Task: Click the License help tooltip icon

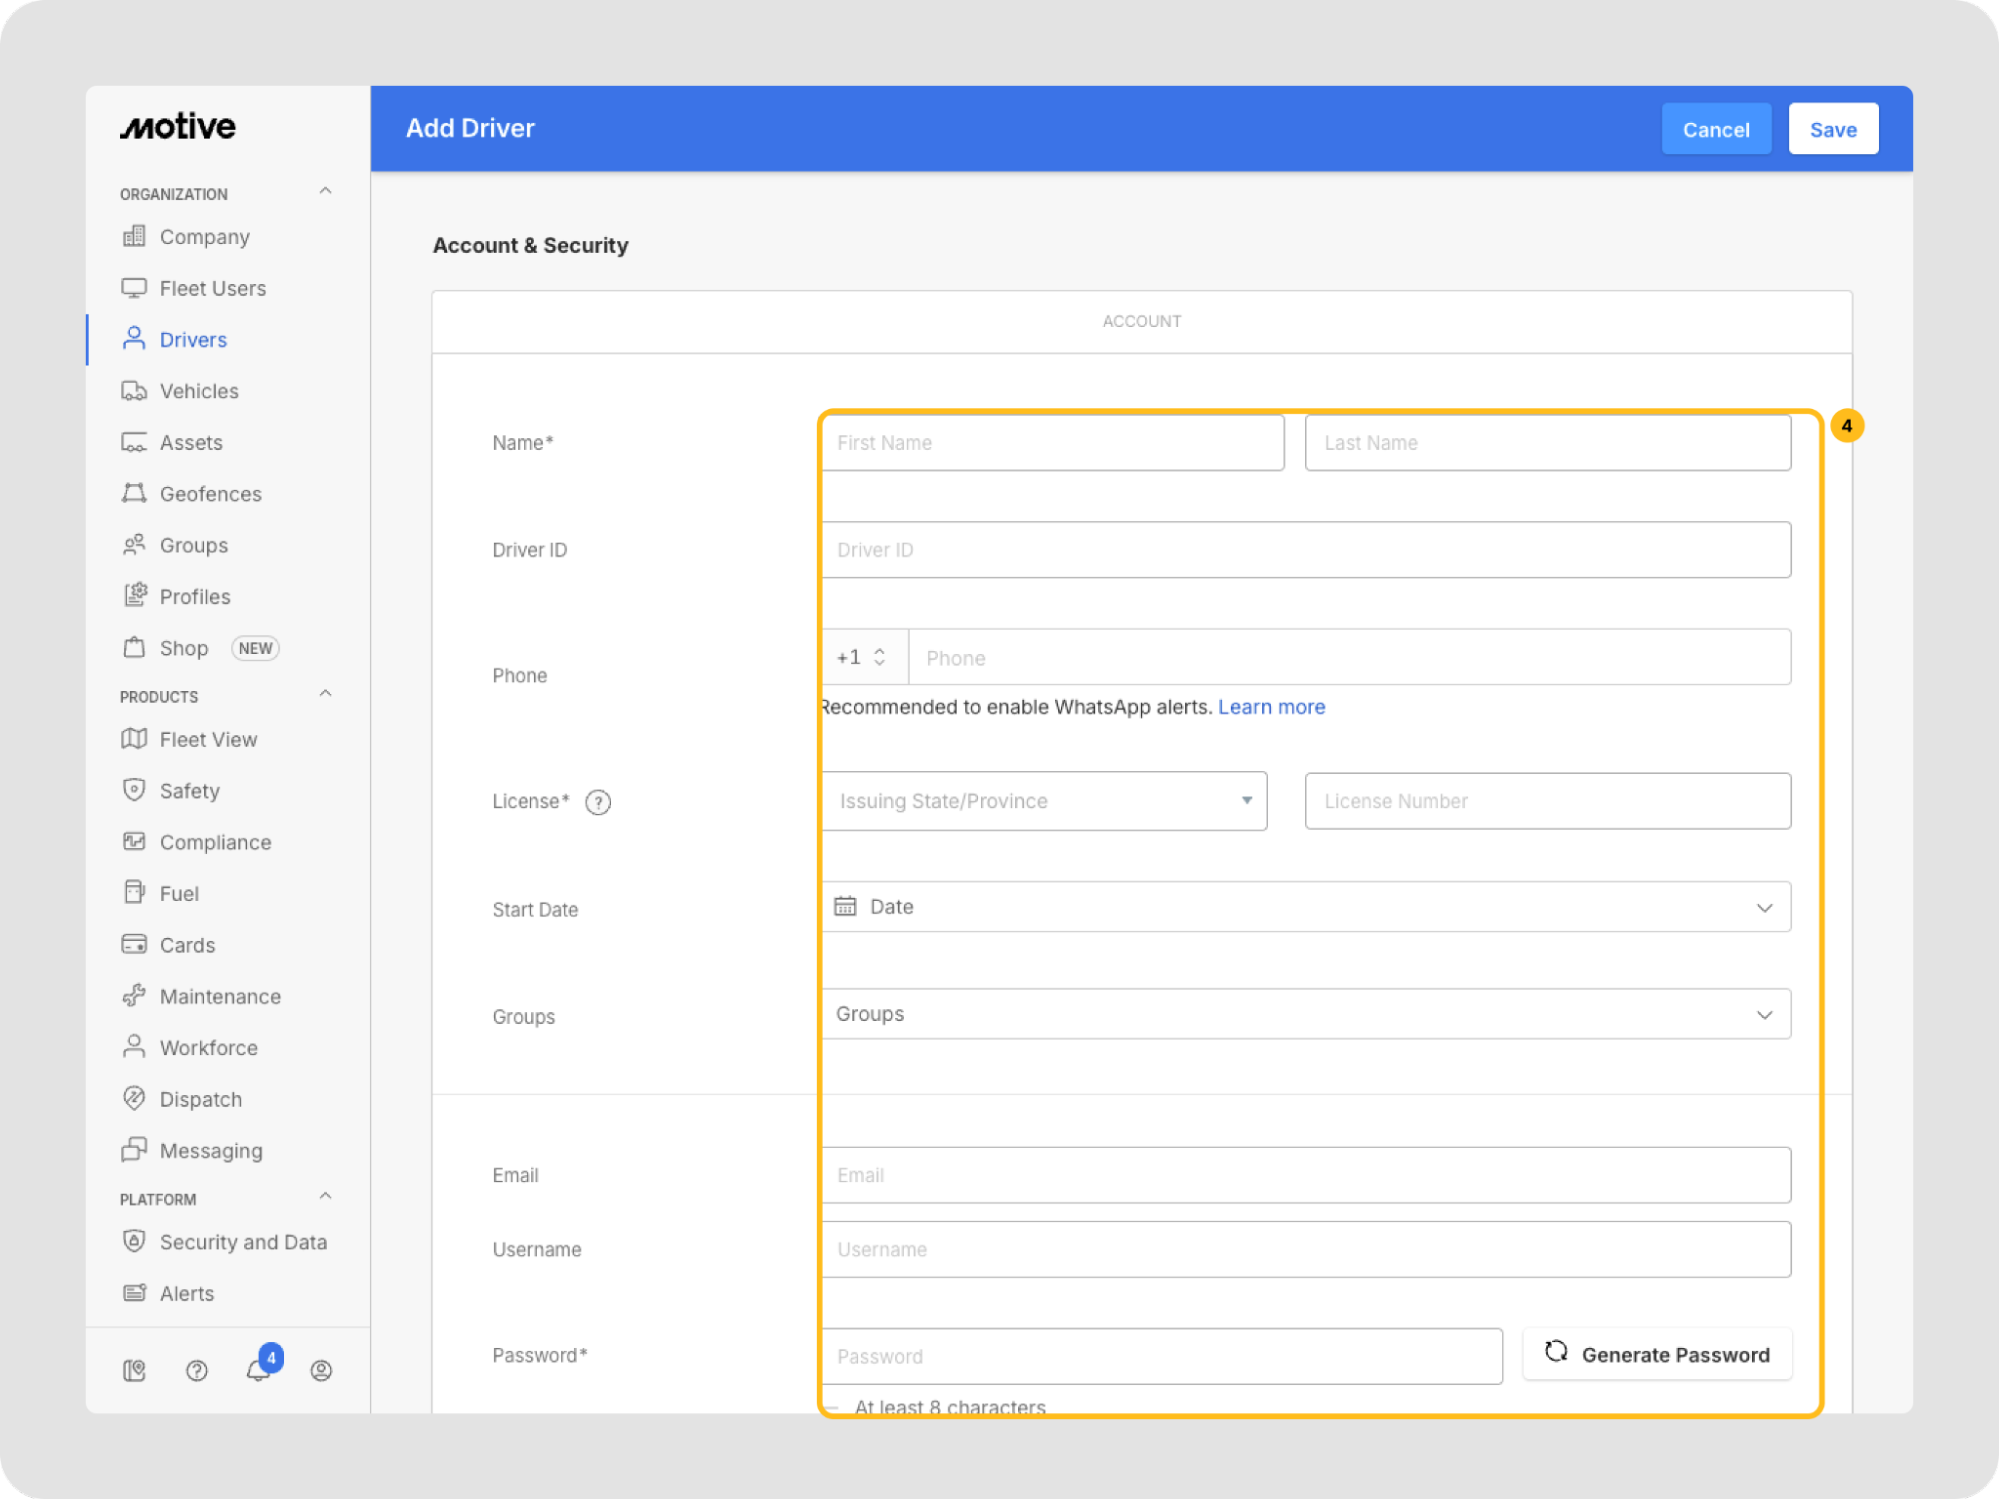Action: pos(598,802)
